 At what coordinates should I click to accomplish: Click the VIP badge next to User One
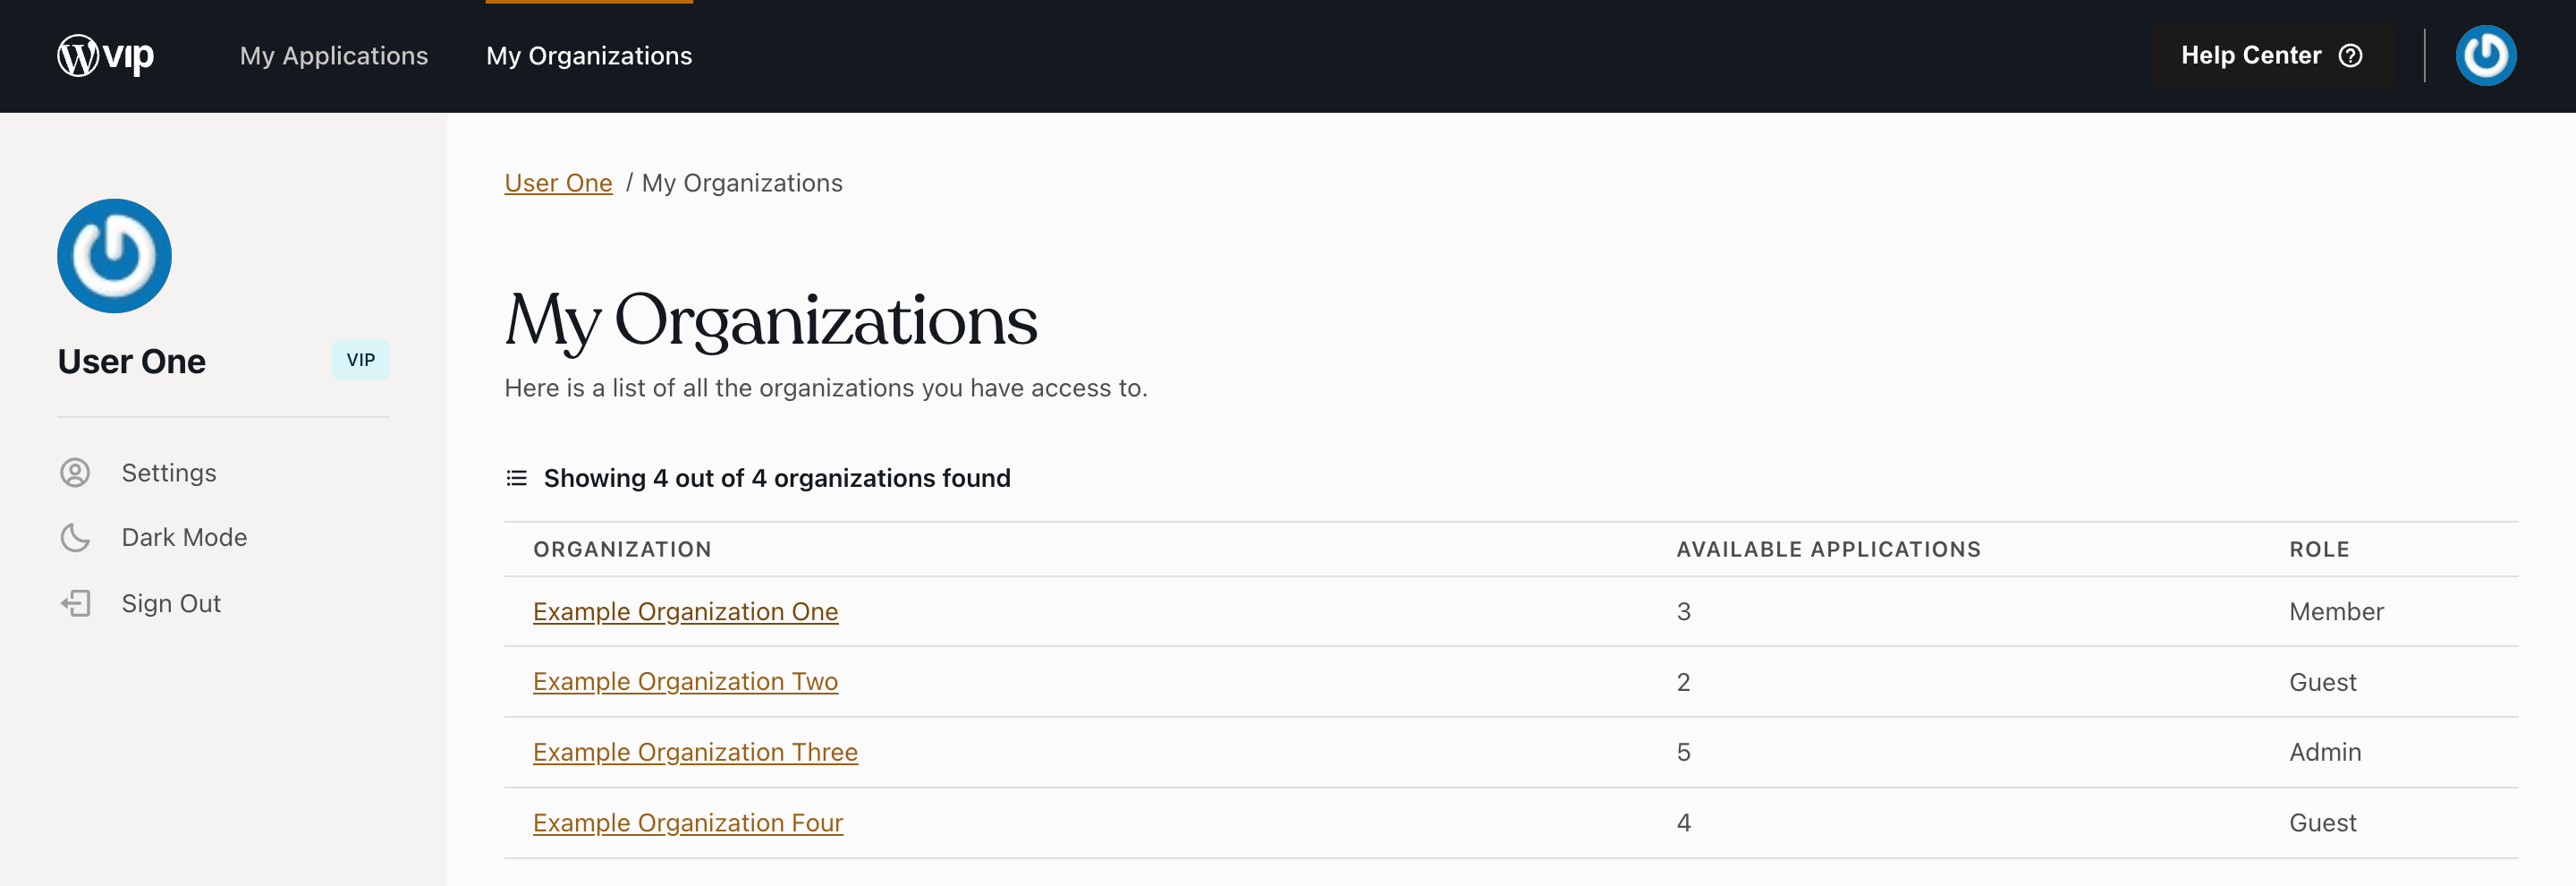tap(360, 360)
